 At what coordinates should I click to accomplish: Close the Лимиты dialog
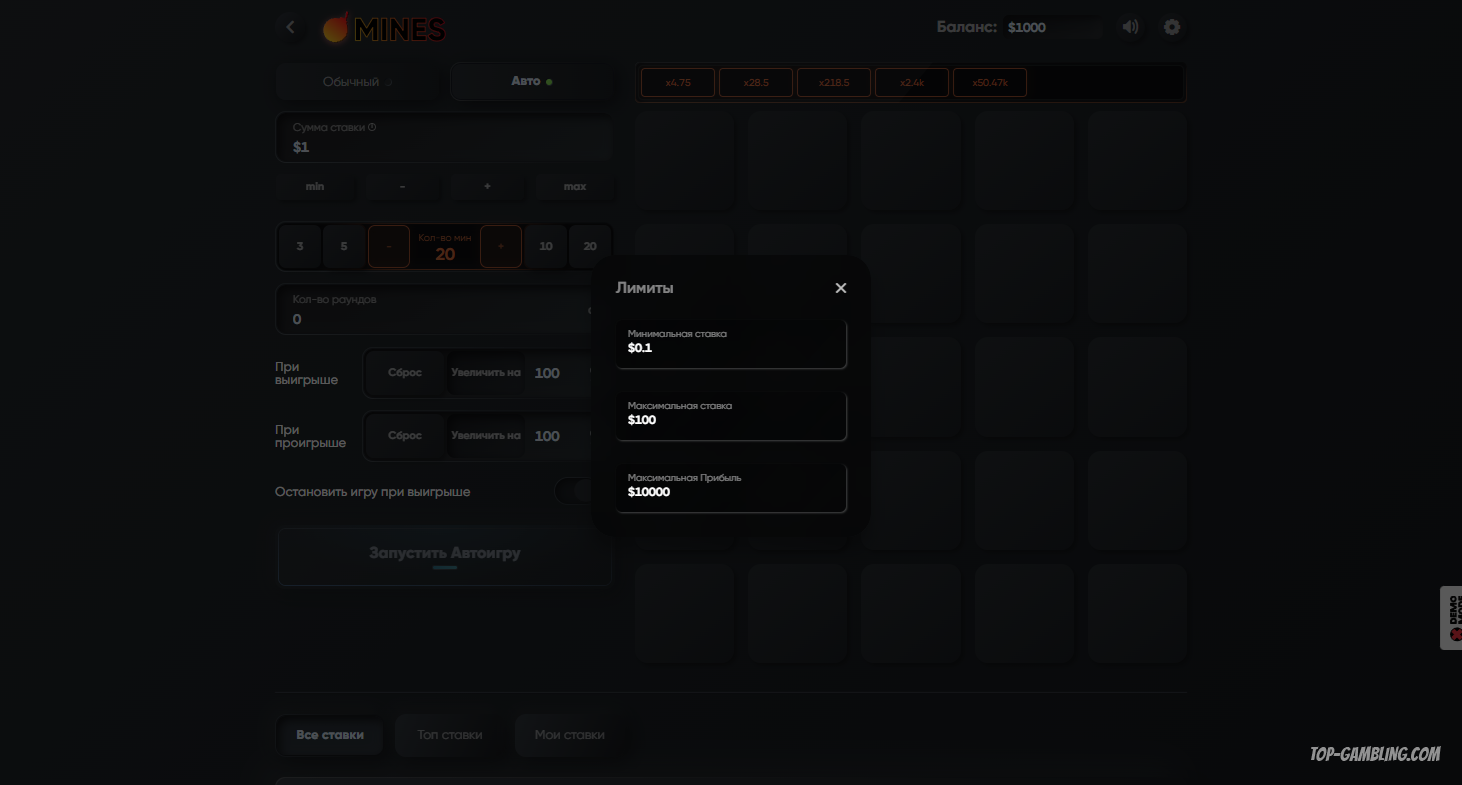pyautogui.click(x=840, y=288)
